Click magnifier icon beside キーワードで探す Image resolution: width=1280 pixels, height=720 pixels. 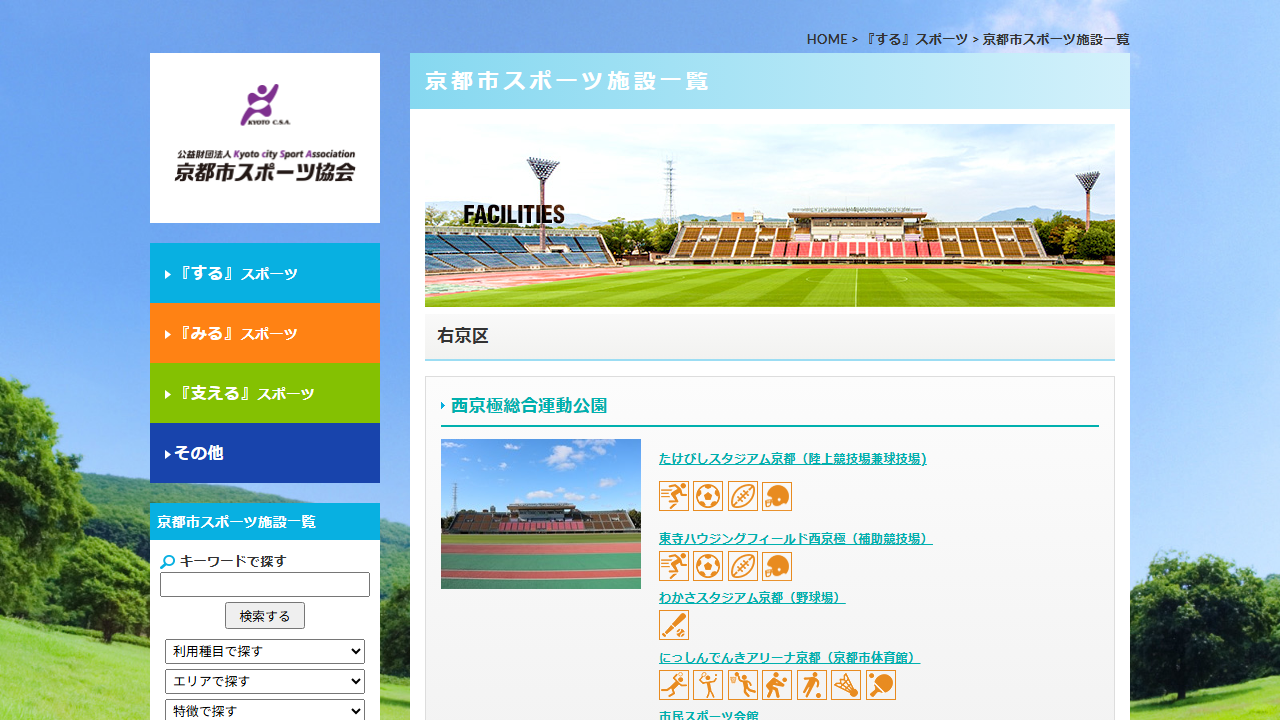[168, 562]
